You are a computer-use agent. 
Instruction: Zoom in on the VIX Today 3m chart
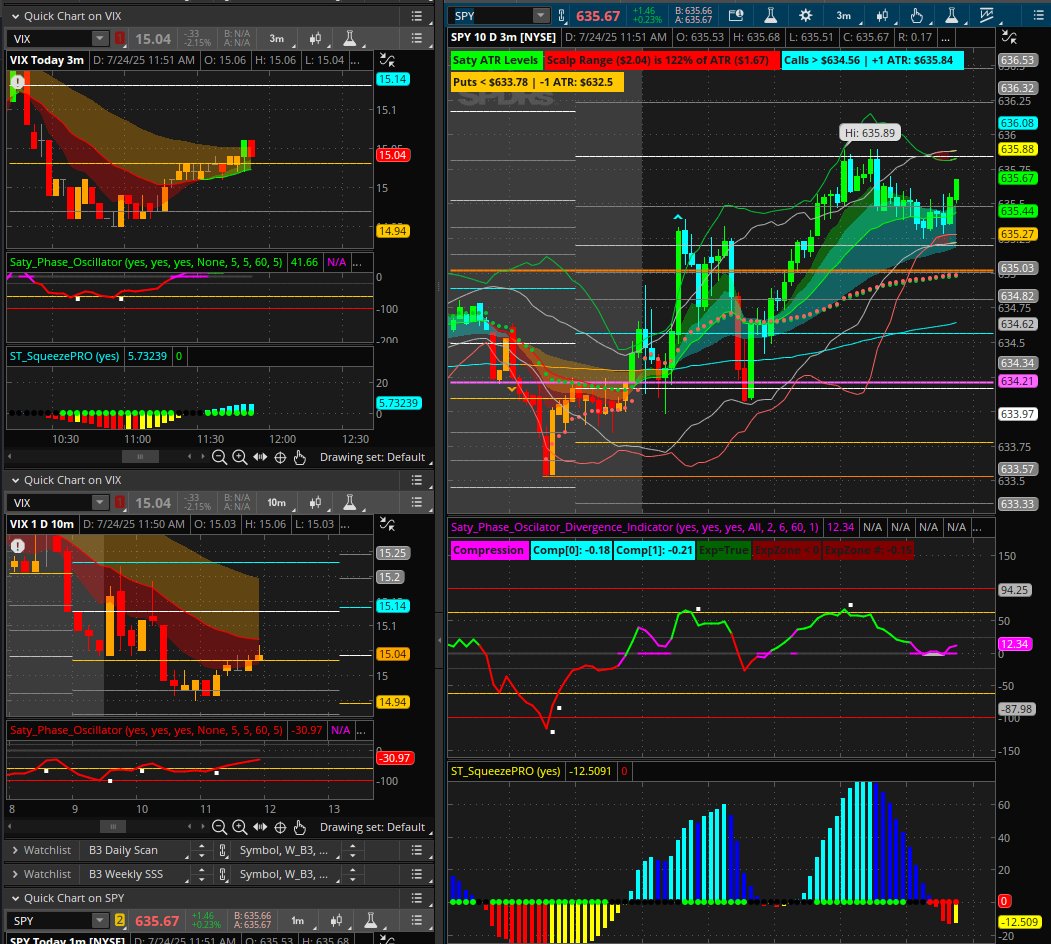tap(239, 457)
